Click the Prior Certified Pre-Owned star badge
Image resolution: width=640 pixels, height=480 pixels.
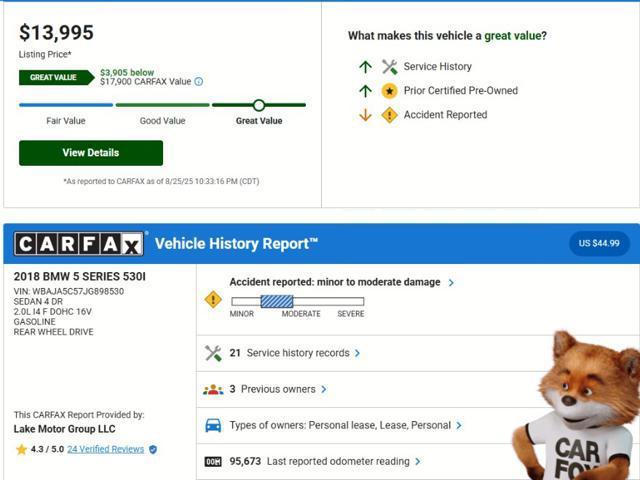pyautogui.click(x=390, y=91)
